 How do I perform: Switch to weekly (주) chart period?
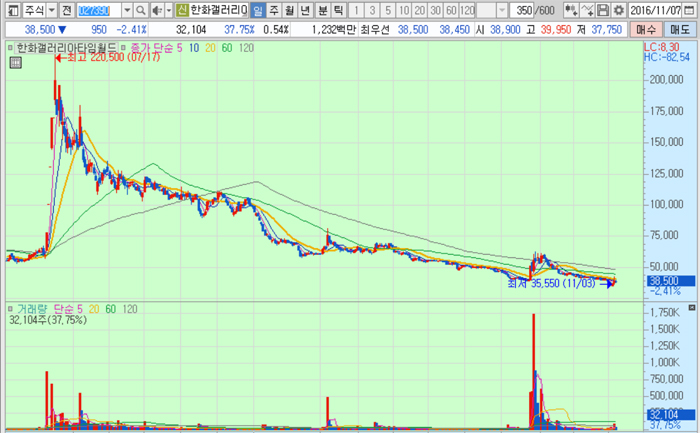click(274, 10)
